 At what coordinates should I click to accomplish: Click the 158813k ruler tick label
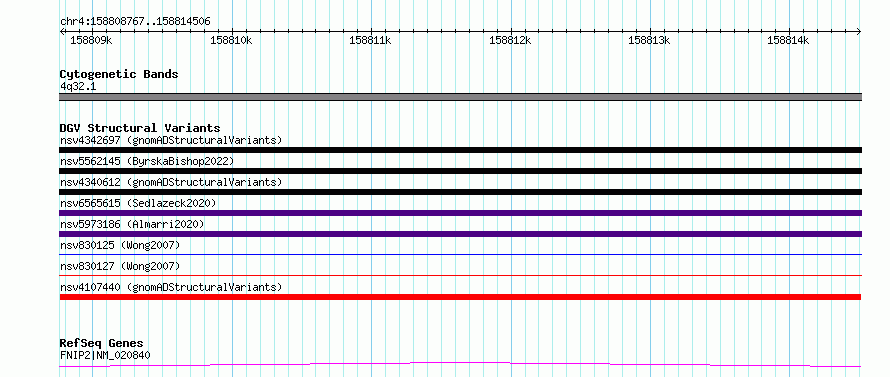pos(649,40)
